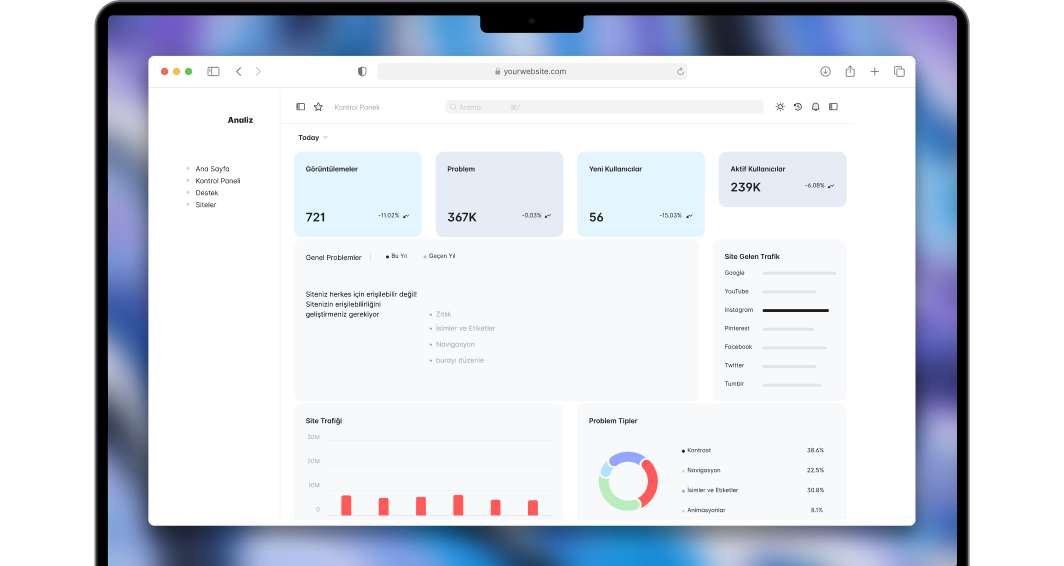Screen dimensions: 1064x566
Task: Select the Geçen Yıl legend option
Action: 440,256
